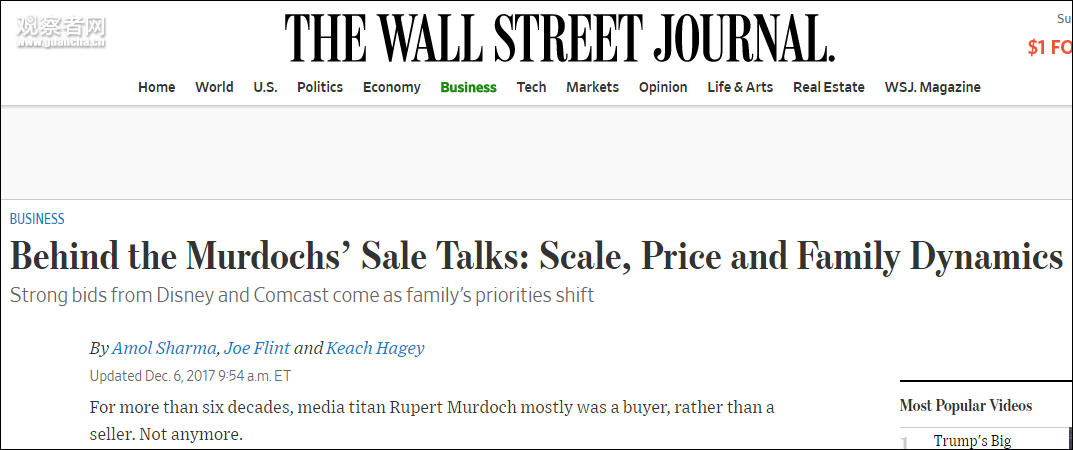Navigate to the Economy section
1073x450 pixels.
coord(391,87)
